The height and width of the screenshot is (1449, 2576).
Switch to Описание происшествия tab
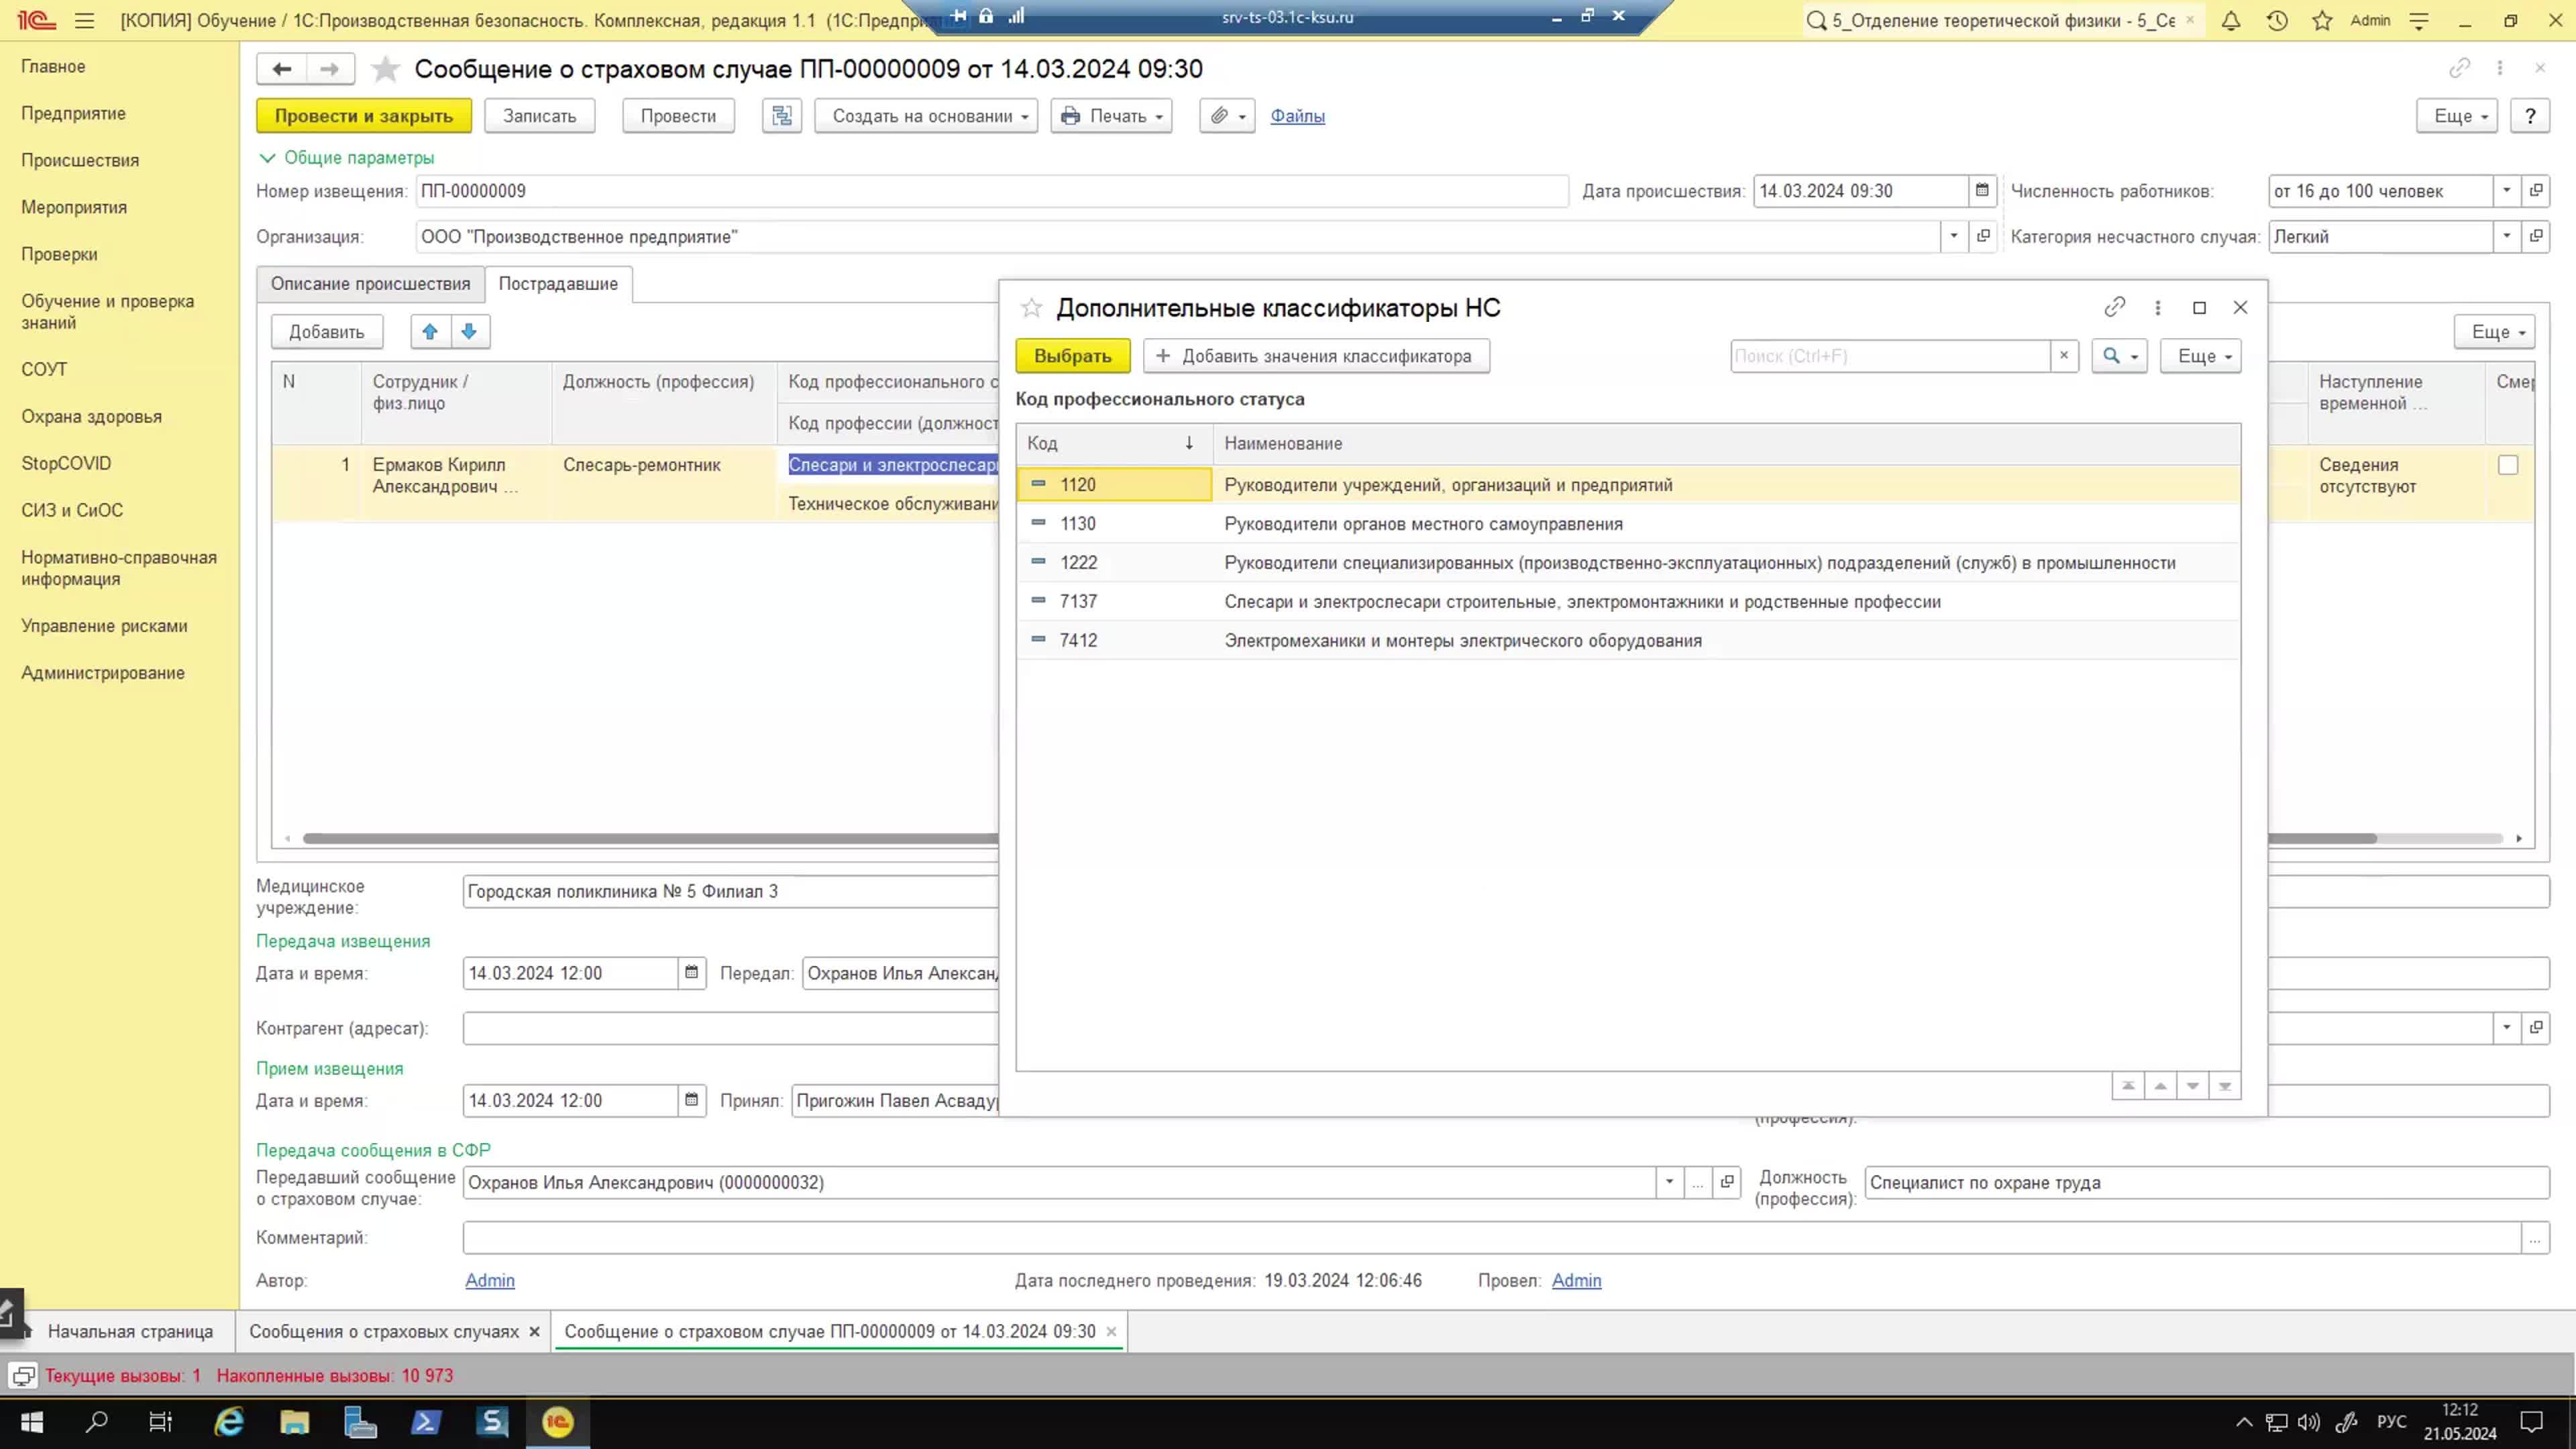(370, 284)
